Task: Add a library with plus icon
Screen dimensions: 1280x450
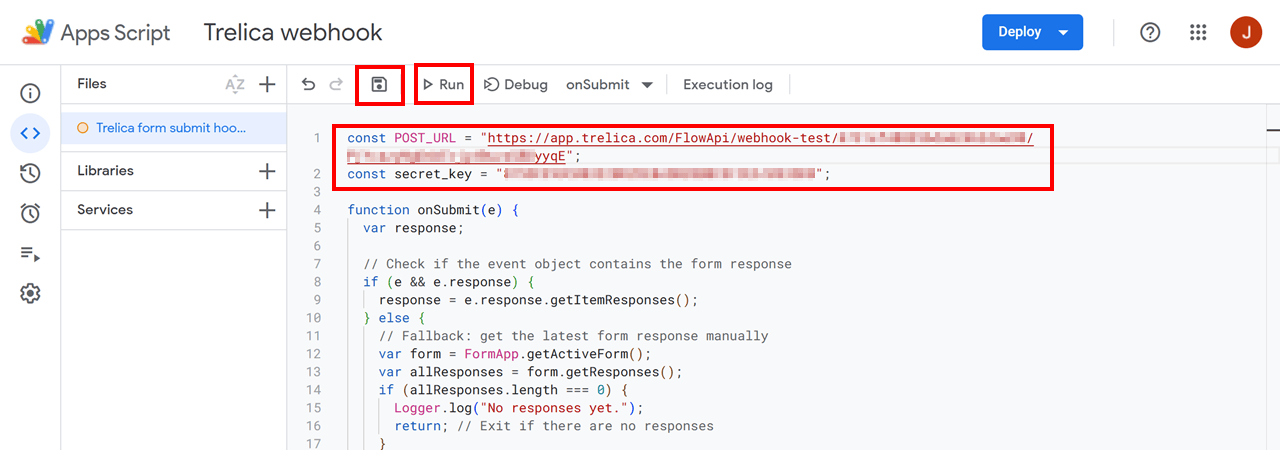Action: pos(267,171)
